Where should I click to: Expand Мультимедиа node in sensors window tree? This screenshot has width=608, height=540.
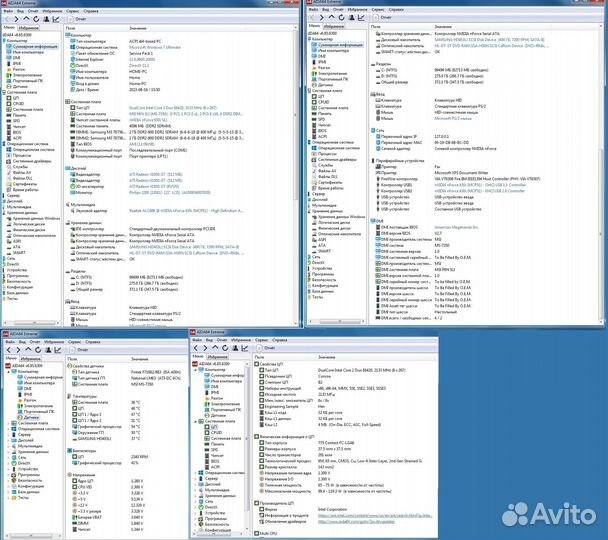pyautogui.click(x=9, y=446)
